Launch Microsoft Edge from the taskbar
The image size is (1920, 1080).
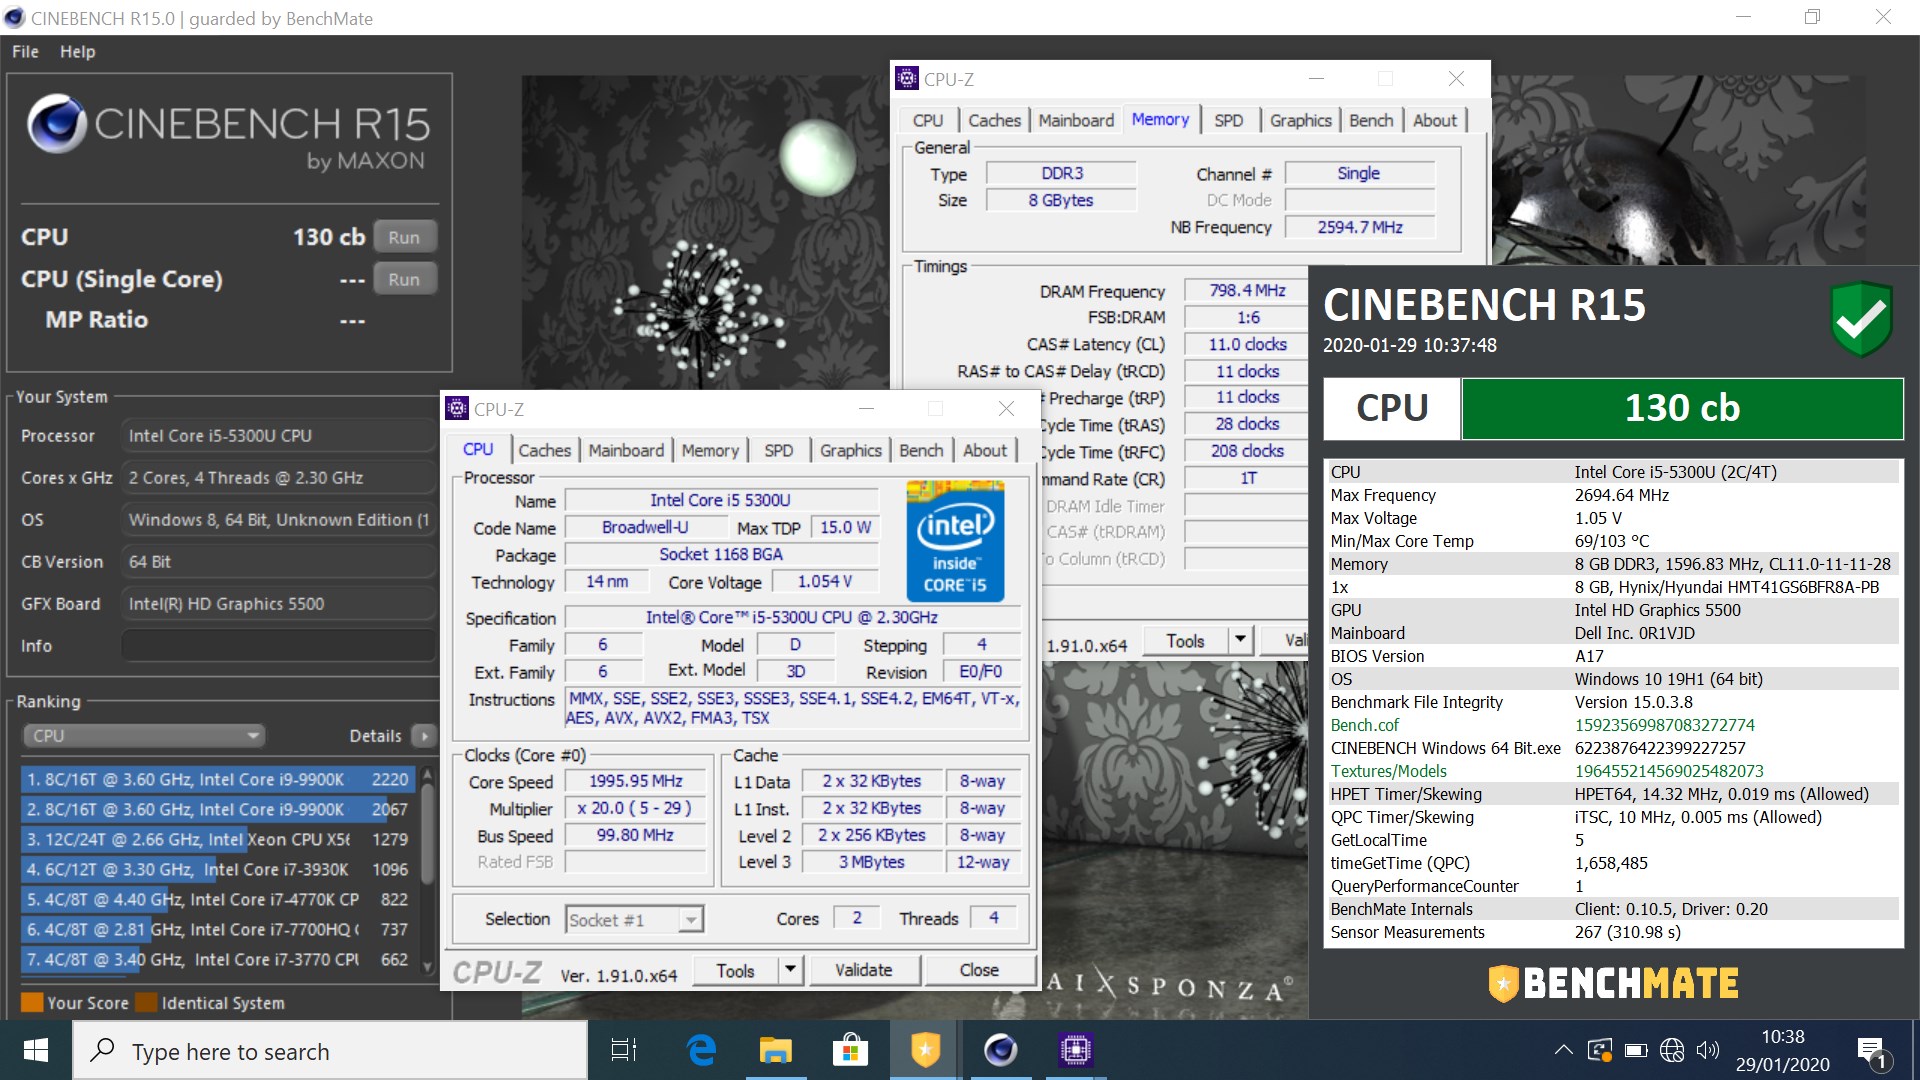[x=702, y=1050]
